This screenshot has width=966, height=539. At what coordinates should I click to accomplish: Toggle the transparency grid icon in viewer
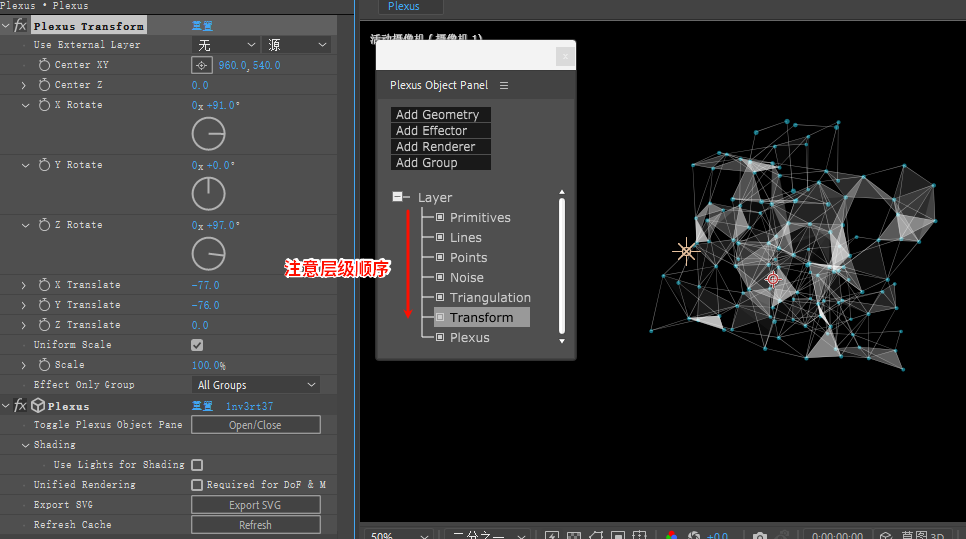click(x=574, y=536)
